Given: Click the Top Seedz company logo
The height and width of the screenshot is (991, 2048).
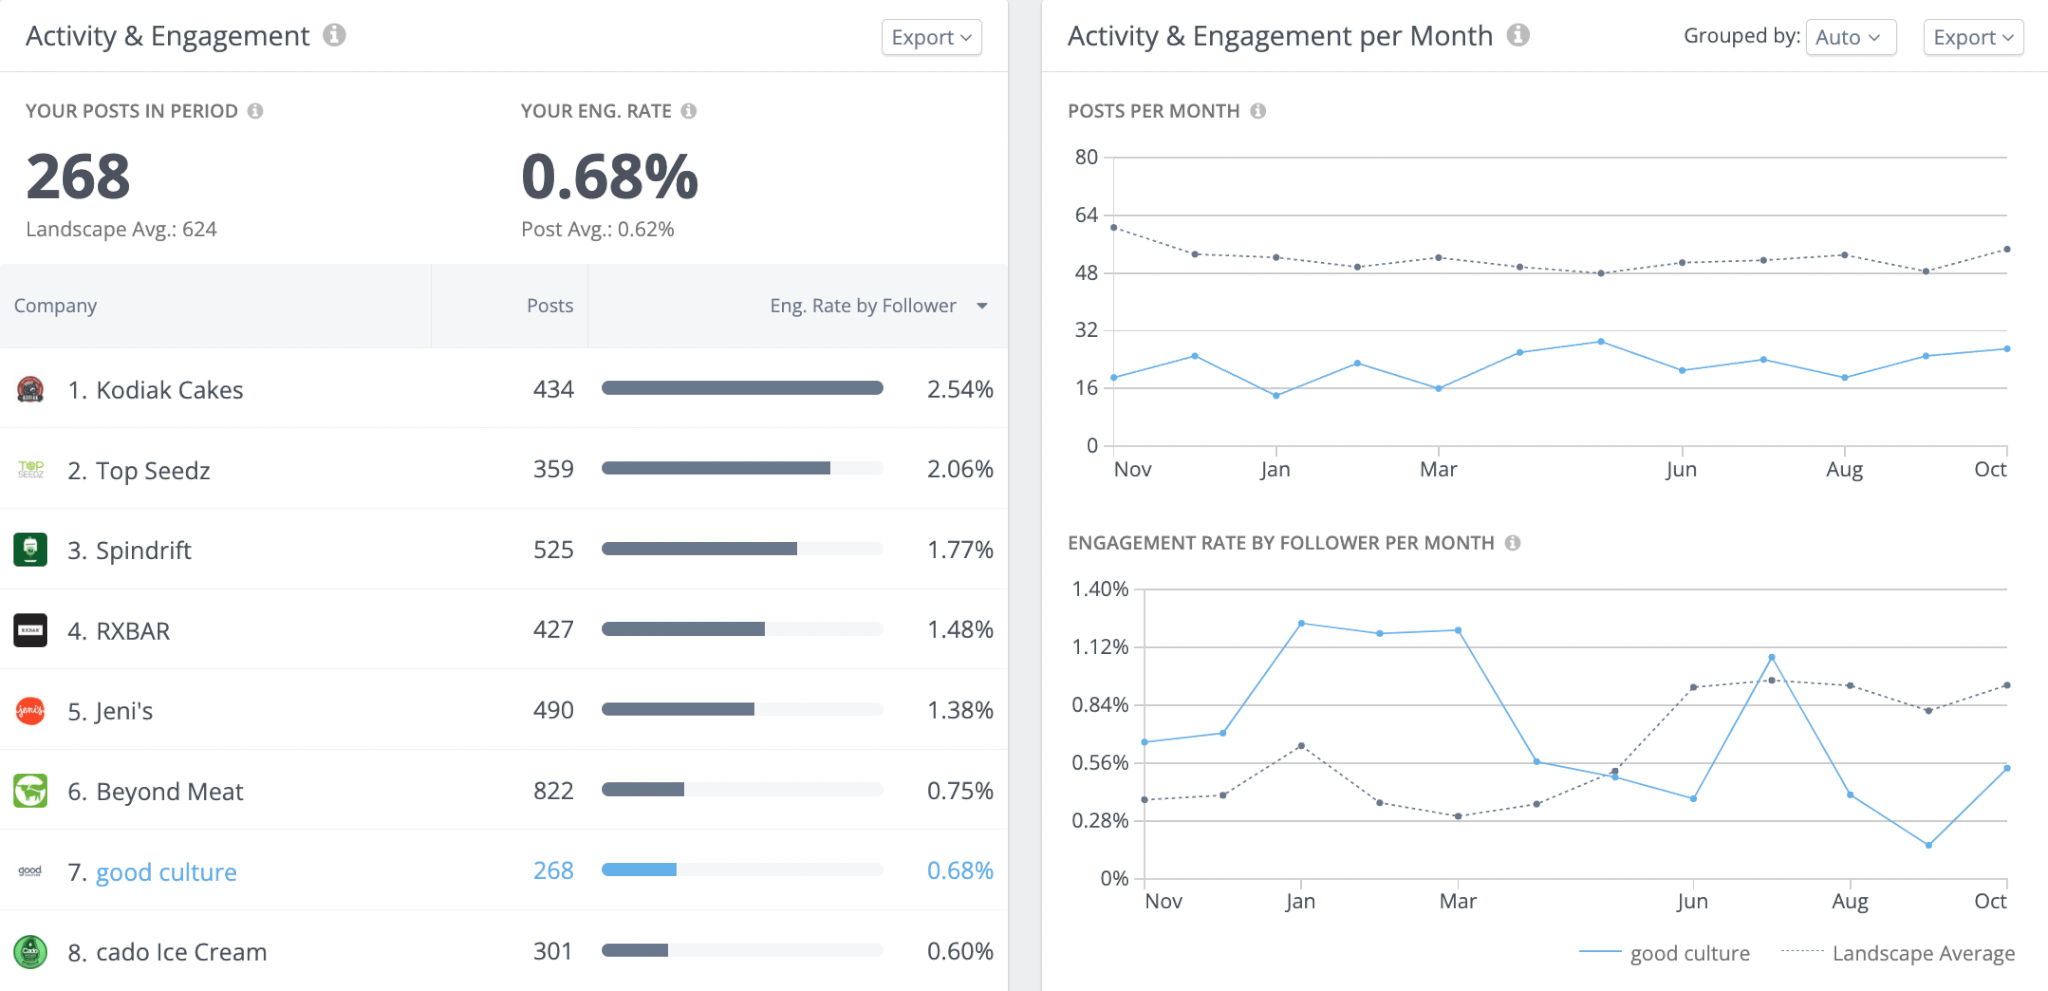Looking at the screenshot, I should coord(30,469).
